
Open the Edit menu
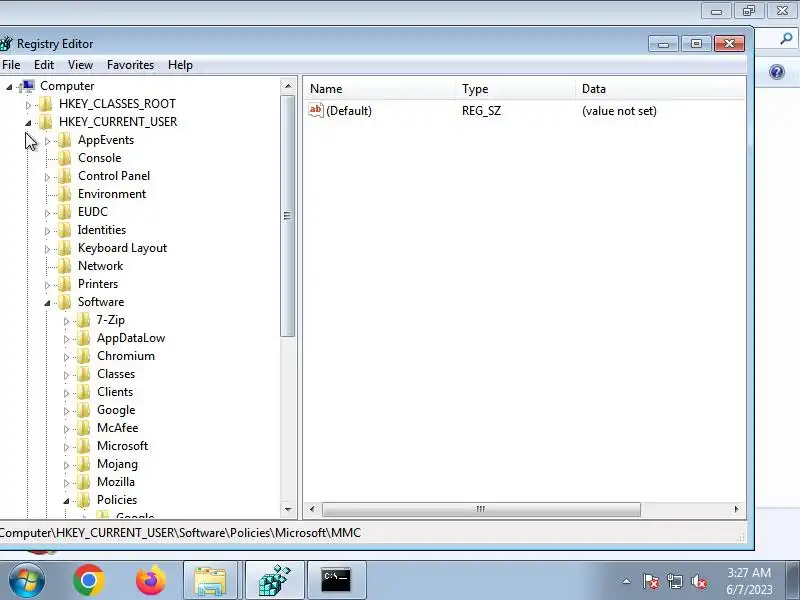(x=44, y=65)
